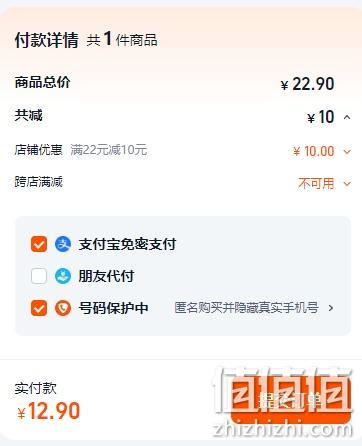Image resolution: width=362 pixels, height=446 pixels.
Task: Enable the 朋友代付 checkbox
Action: 39,276
